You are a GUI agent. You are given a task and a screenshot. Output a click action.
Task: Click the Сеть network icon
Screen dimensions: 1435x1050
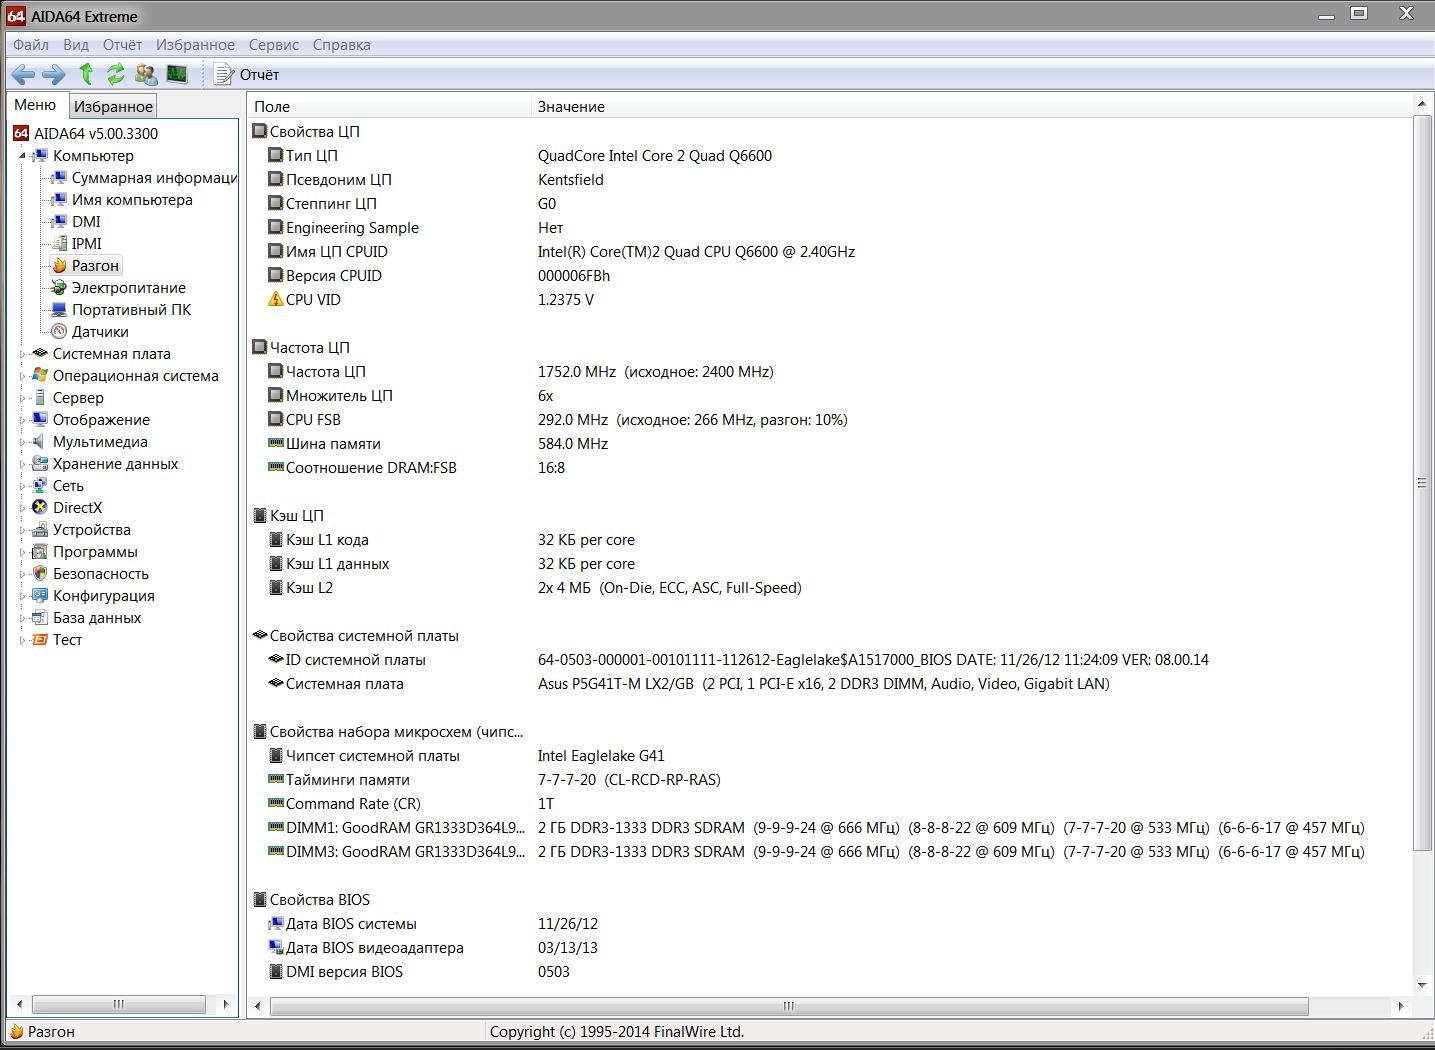[x=40, y=485]
